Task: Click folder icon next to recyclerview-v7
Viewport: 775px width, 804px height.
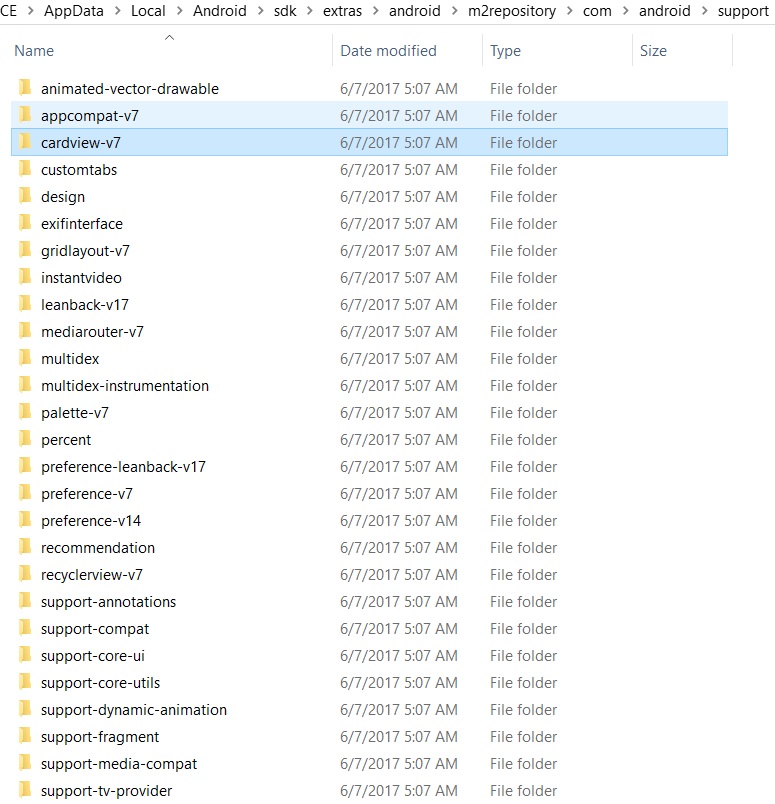Action: [x=25, y=574]
